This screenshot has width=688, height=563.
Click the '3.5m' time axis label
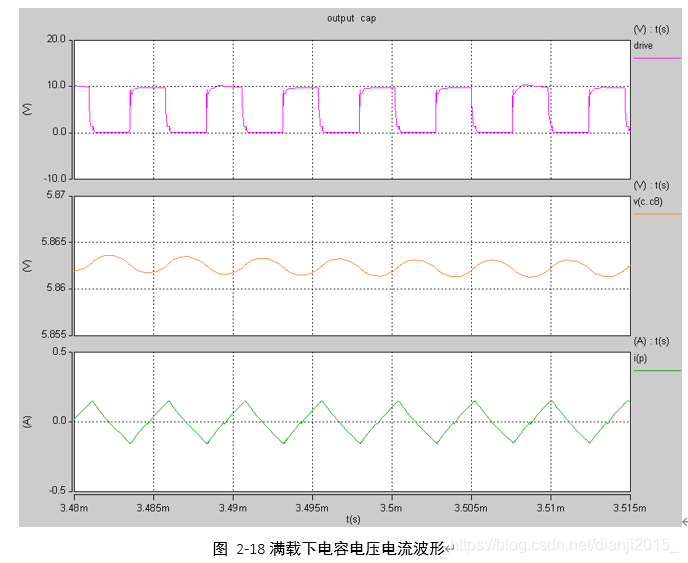click(x=391, y=508)
